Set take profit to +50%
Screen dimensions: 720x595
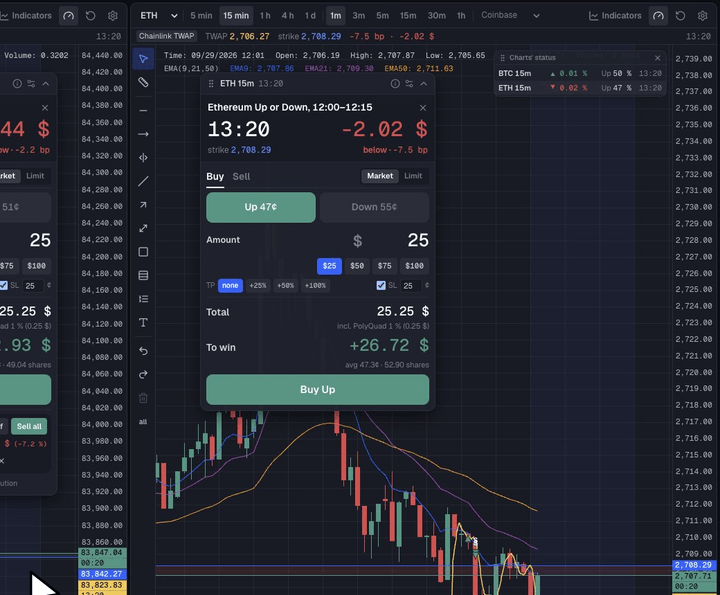tap(285, 286)
